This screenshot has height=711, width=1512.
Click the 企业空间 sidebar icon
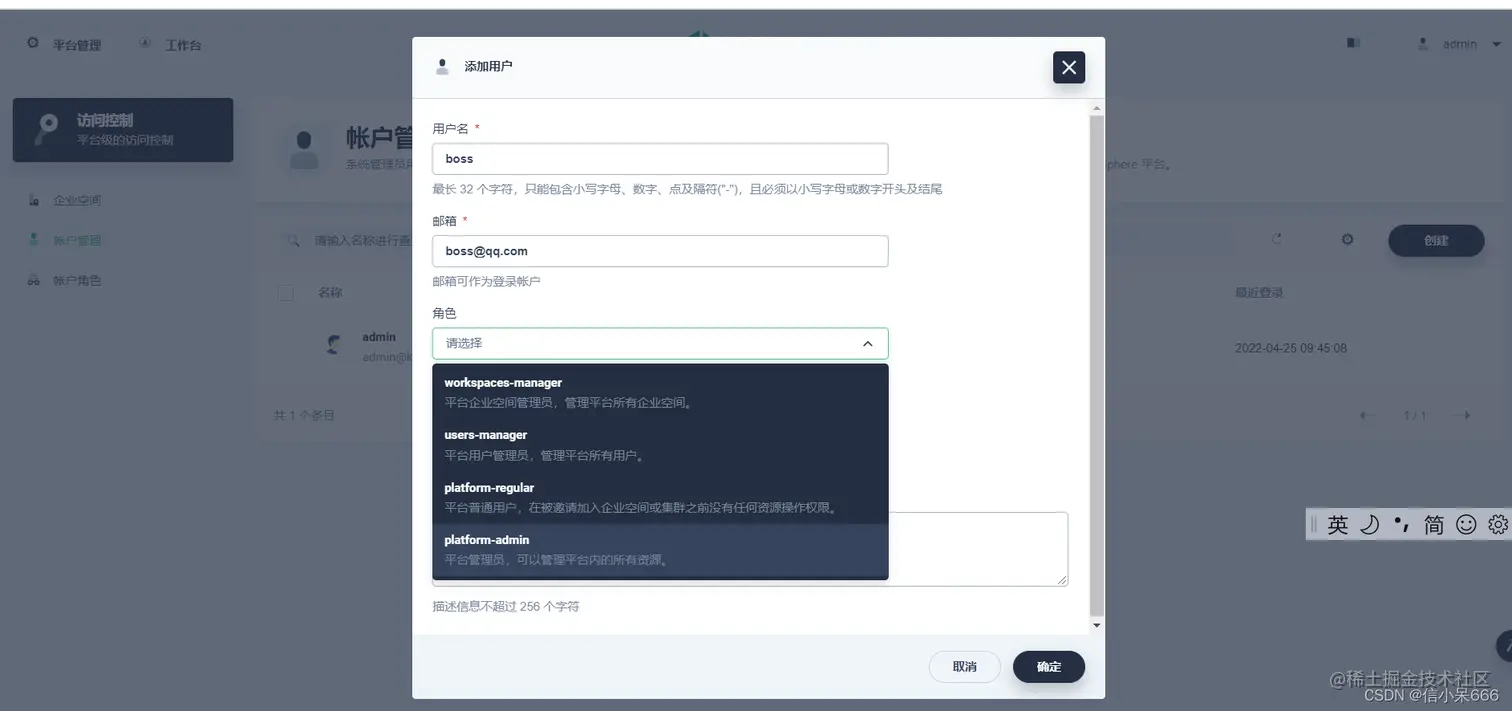[x=34, y=200]
